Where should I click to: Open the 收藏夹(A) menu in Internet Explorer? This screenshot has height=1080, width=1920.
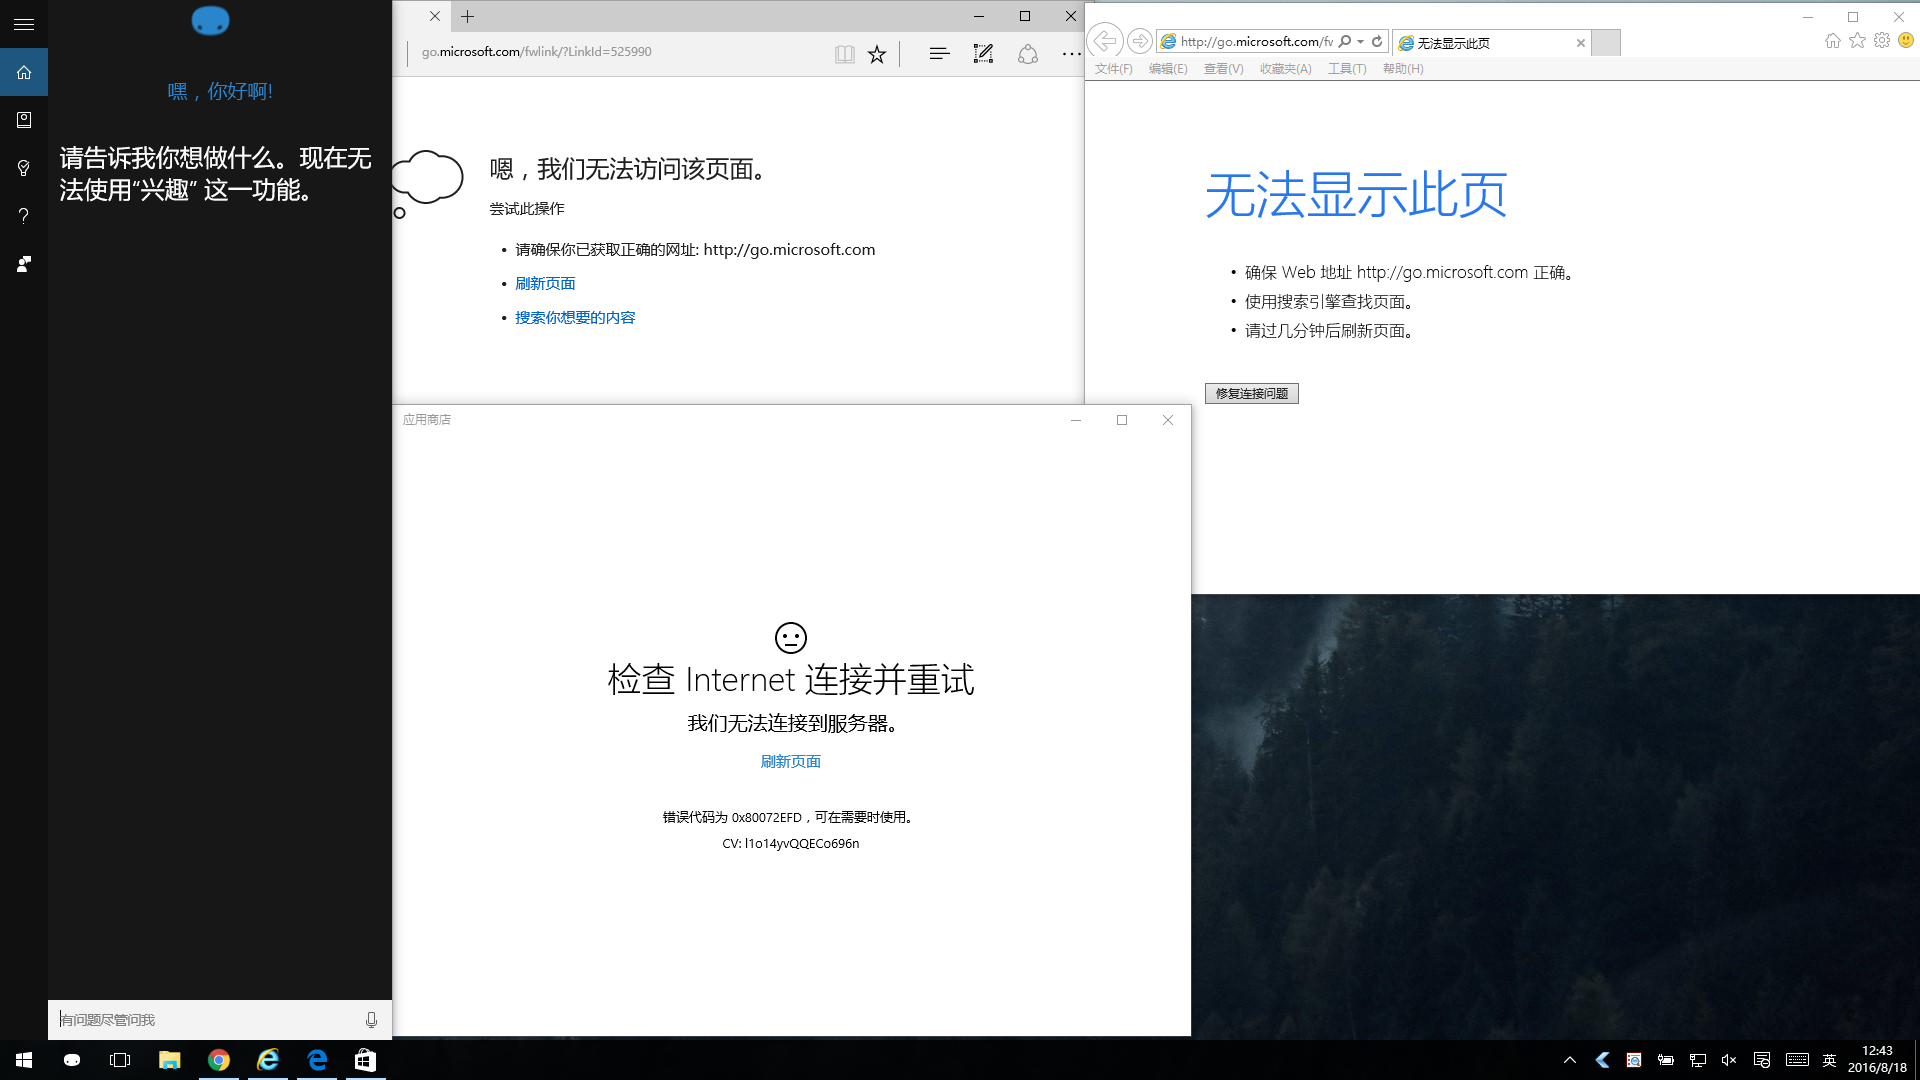click(x=1285, y=69)
